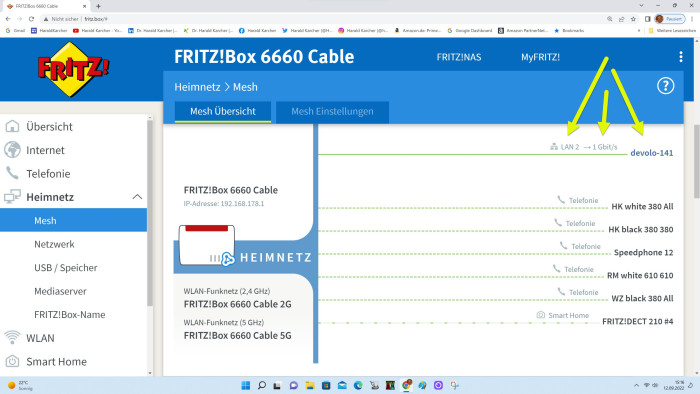The height and width of the screenshot is (394, 700).
Task: Click device Speedphone 12
Action: (643, 253)
